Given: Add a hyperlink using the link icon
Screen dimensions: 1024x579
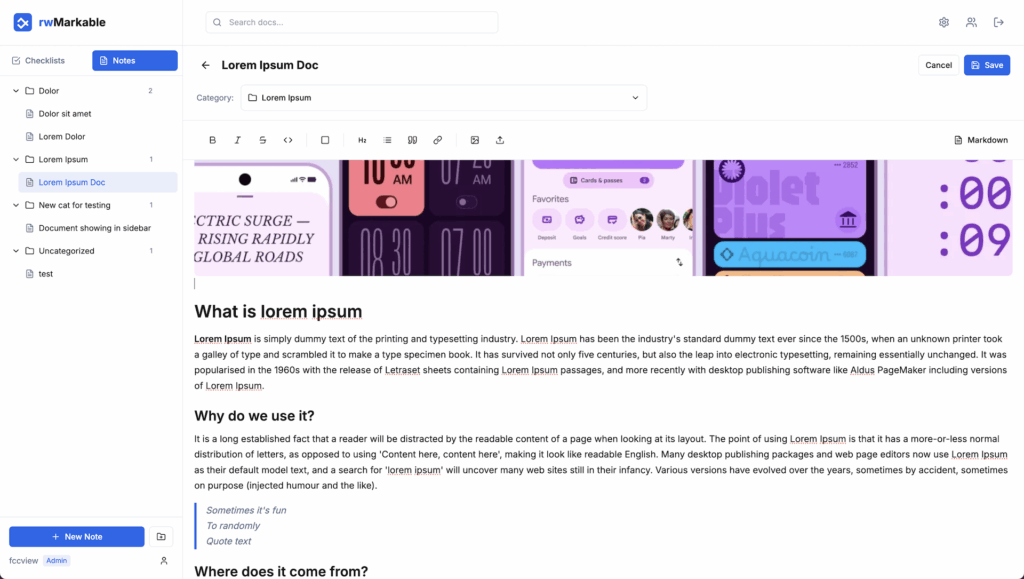Looking at the screenshot, I should click(437, 140).
